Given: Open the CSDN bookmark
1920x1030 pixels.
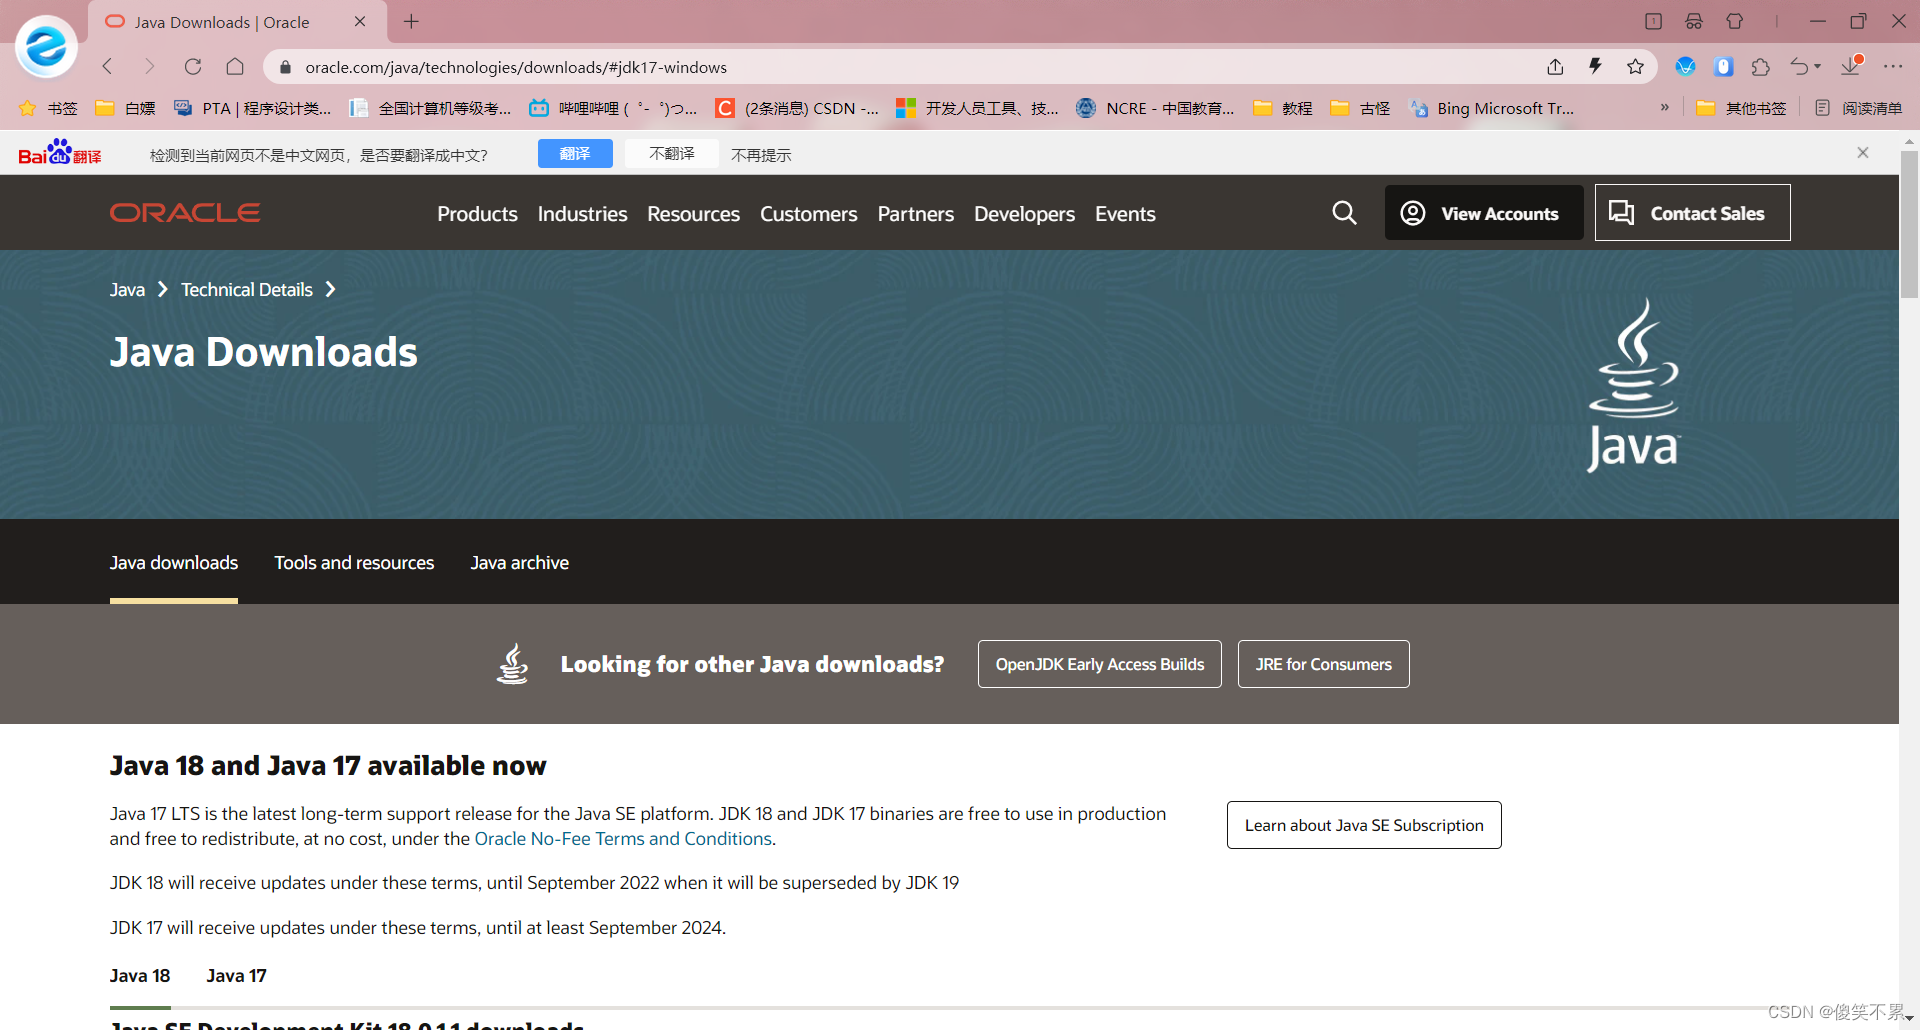Looking at the screenshot, I should point(797,108).
